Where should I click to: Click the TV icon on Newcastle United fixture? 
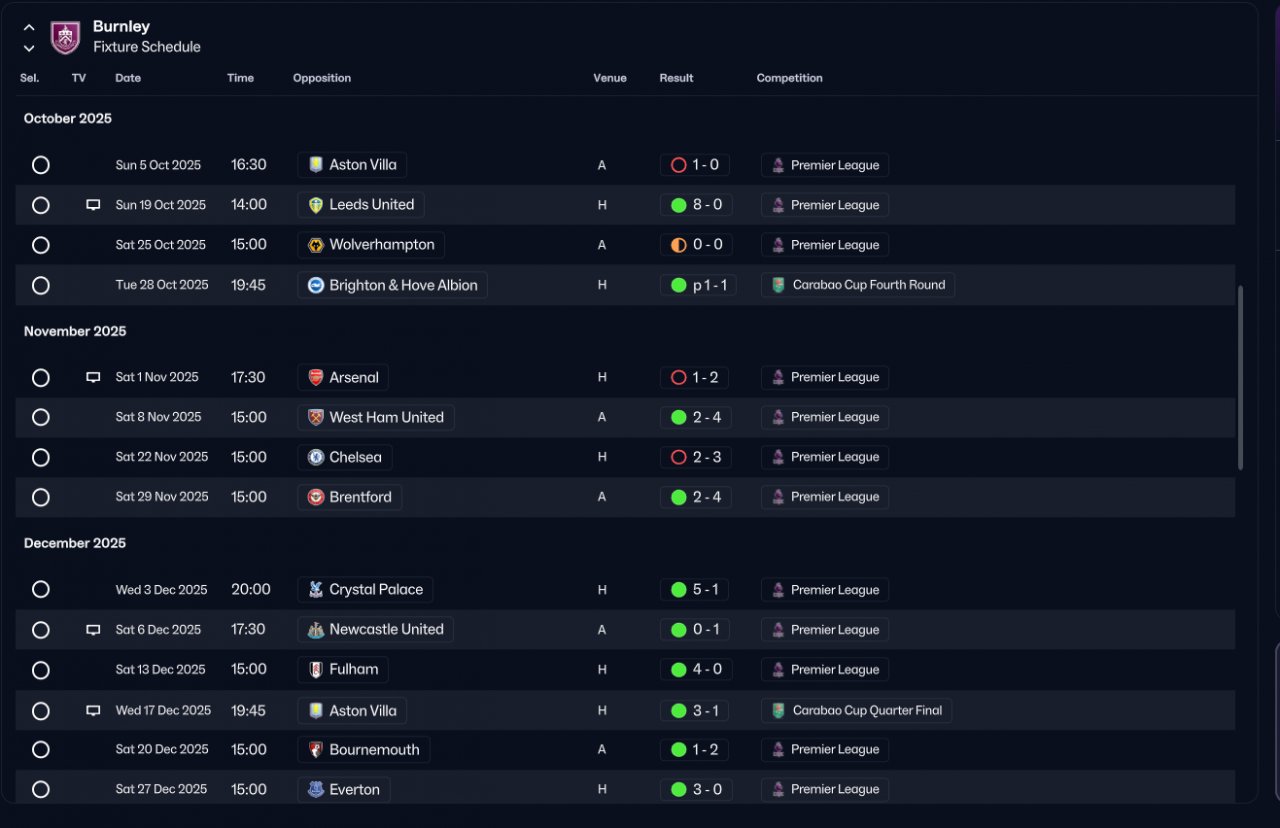click(x=93, y=630)
